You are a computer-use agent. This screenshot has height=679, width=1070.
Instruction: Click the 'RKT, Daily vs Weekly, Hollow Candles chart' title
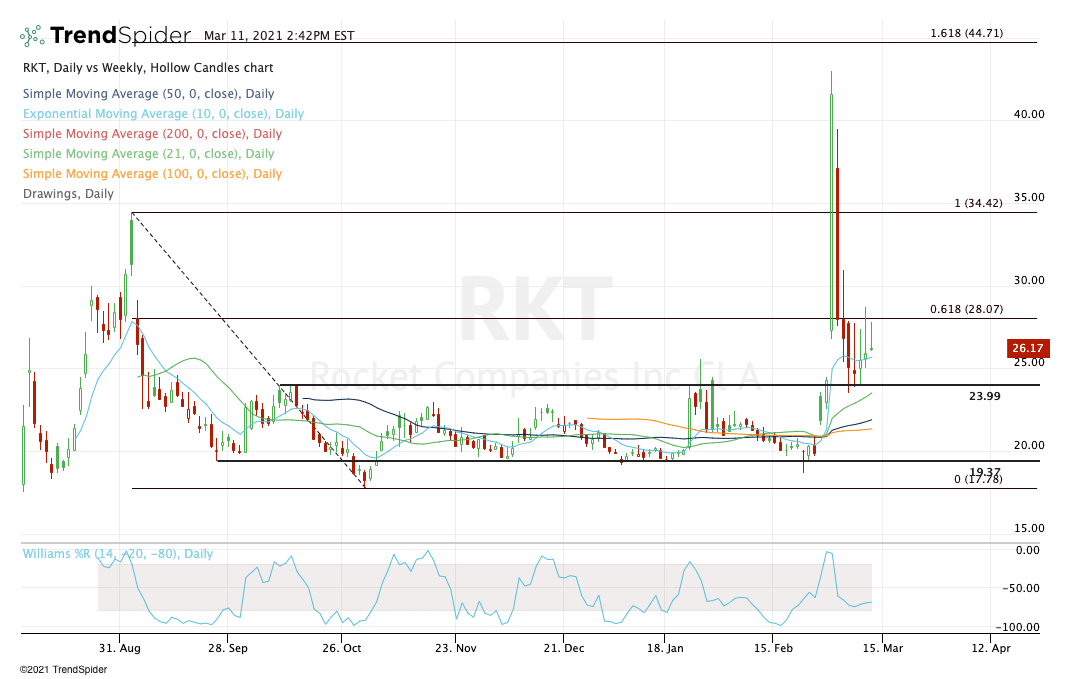pos(148,68)
